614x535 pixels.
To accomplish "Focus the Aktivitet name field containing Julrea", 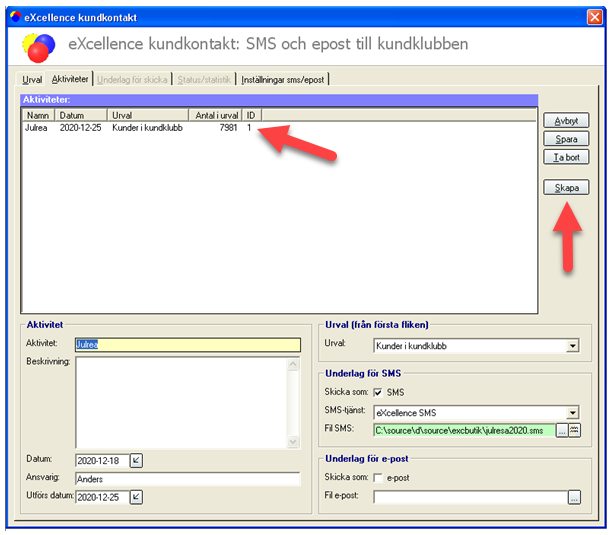I will 188,345.
